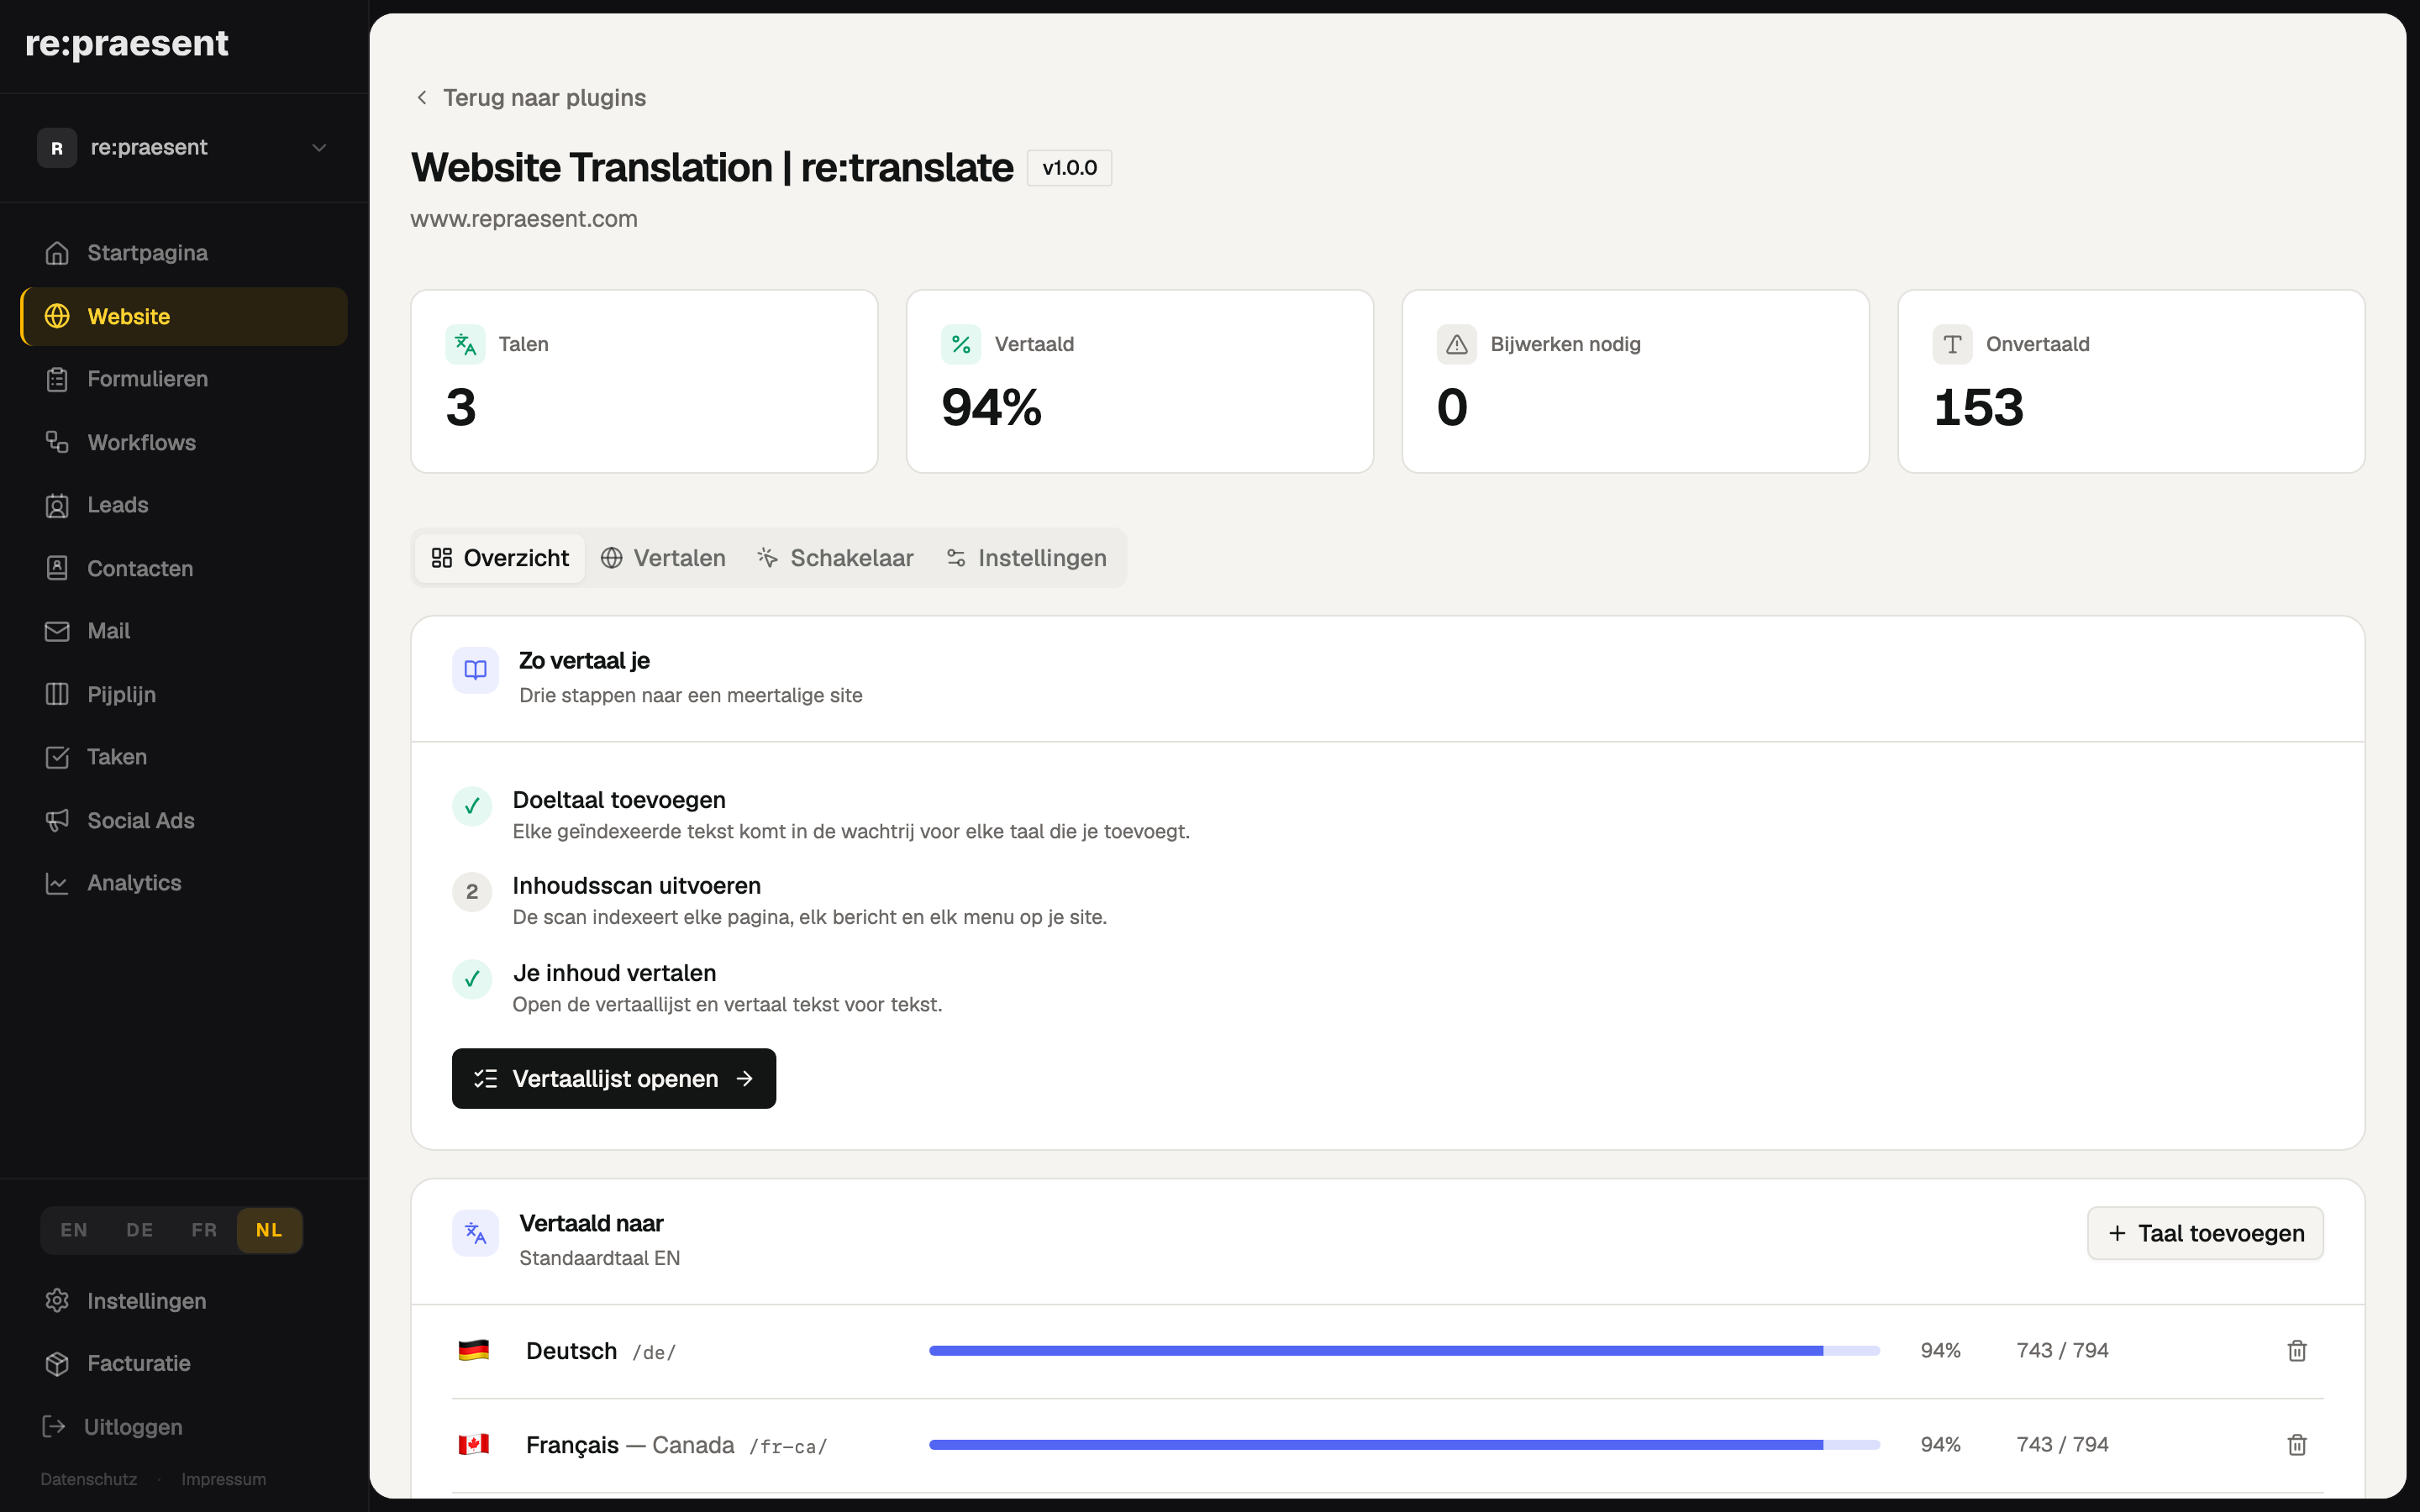Delete the Deutsch language with trash icon
Viewport: 2420px width, 1512px height.
2297,1351
